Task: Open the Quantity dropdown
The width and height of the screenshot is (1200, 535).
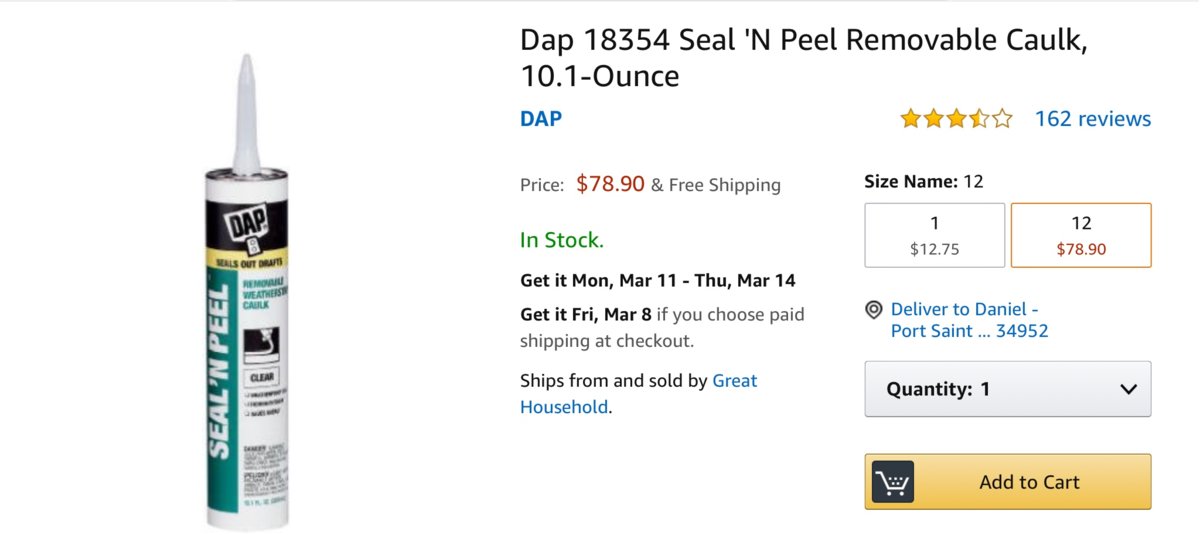Action: (1007, 389)
